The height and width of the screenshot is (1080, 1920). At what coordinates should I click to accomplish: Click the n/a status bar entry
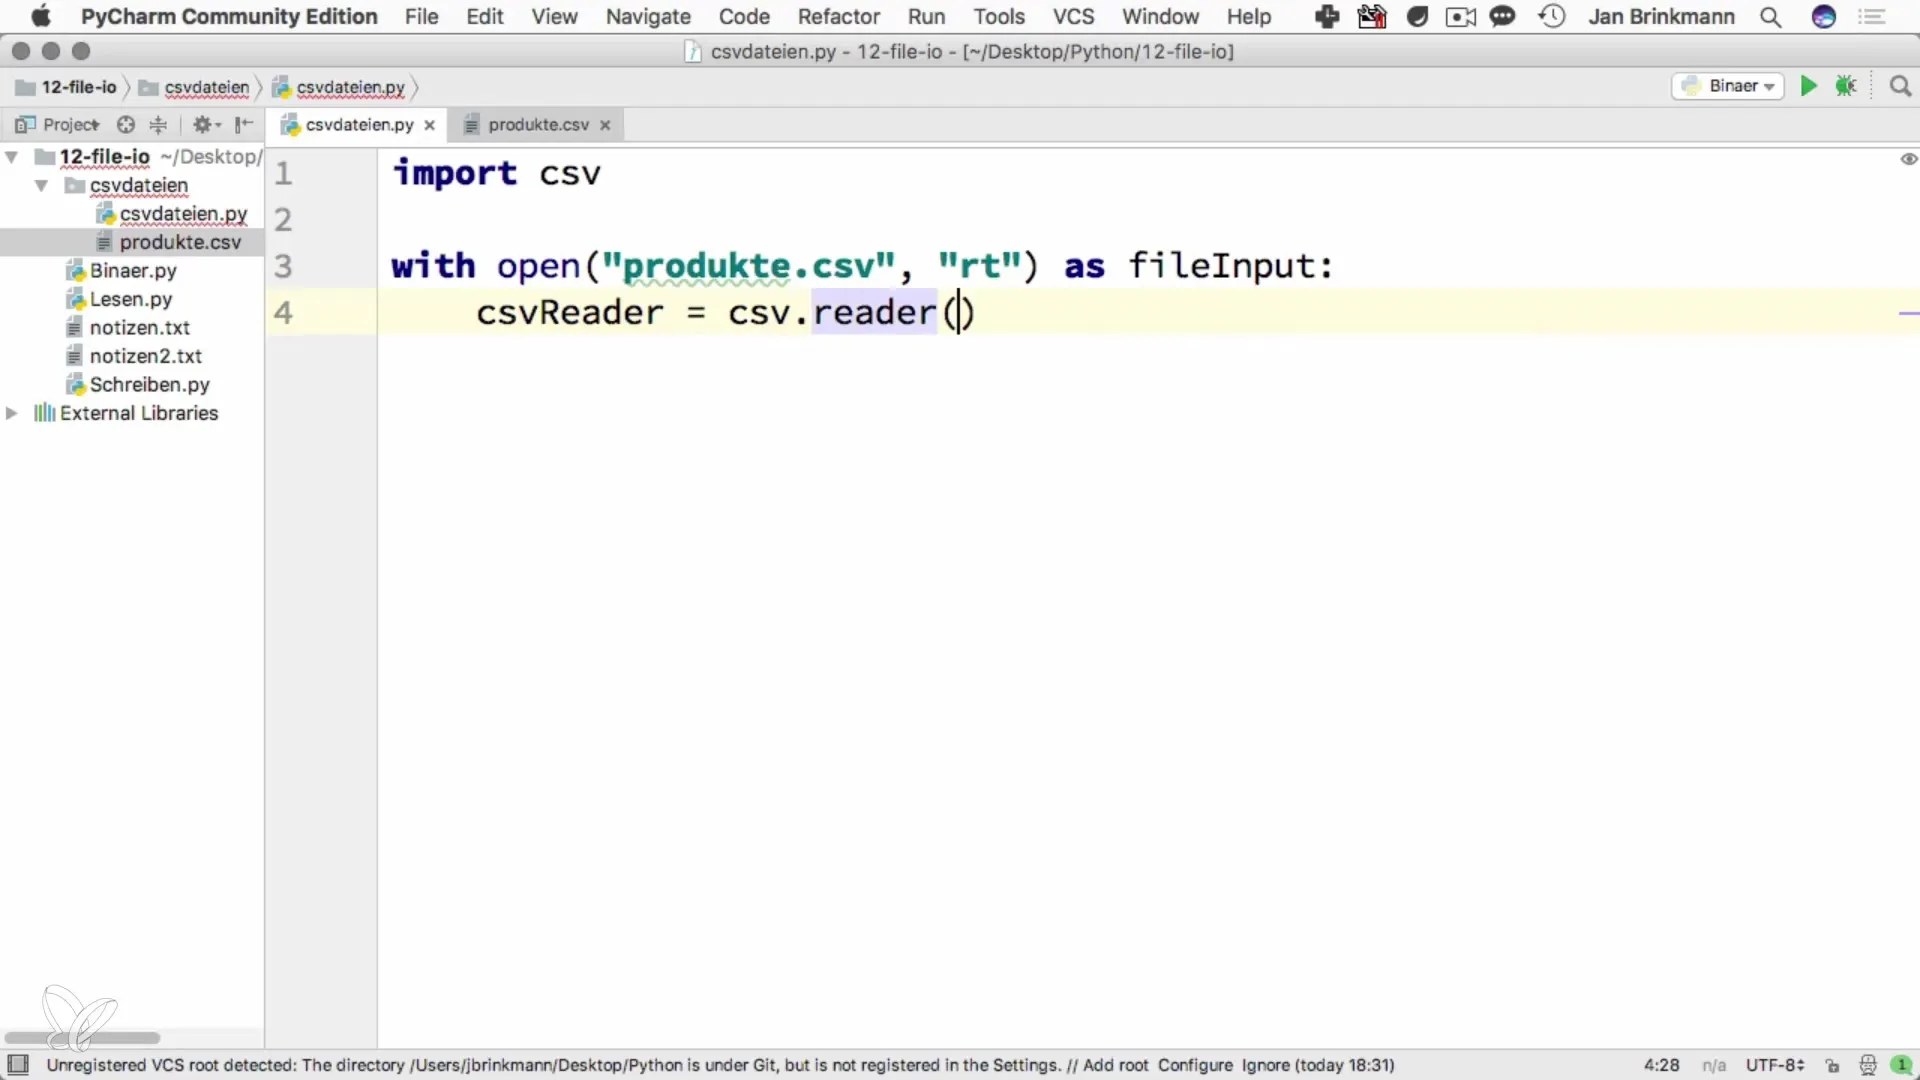(x=1713, y=1065)
